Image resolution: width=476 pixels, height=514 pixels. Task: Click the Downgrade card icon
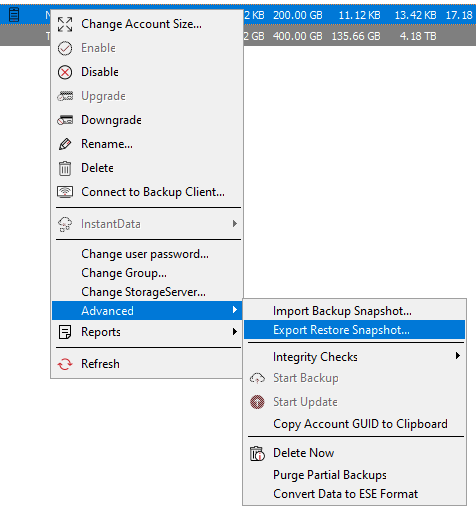(65, 120)
